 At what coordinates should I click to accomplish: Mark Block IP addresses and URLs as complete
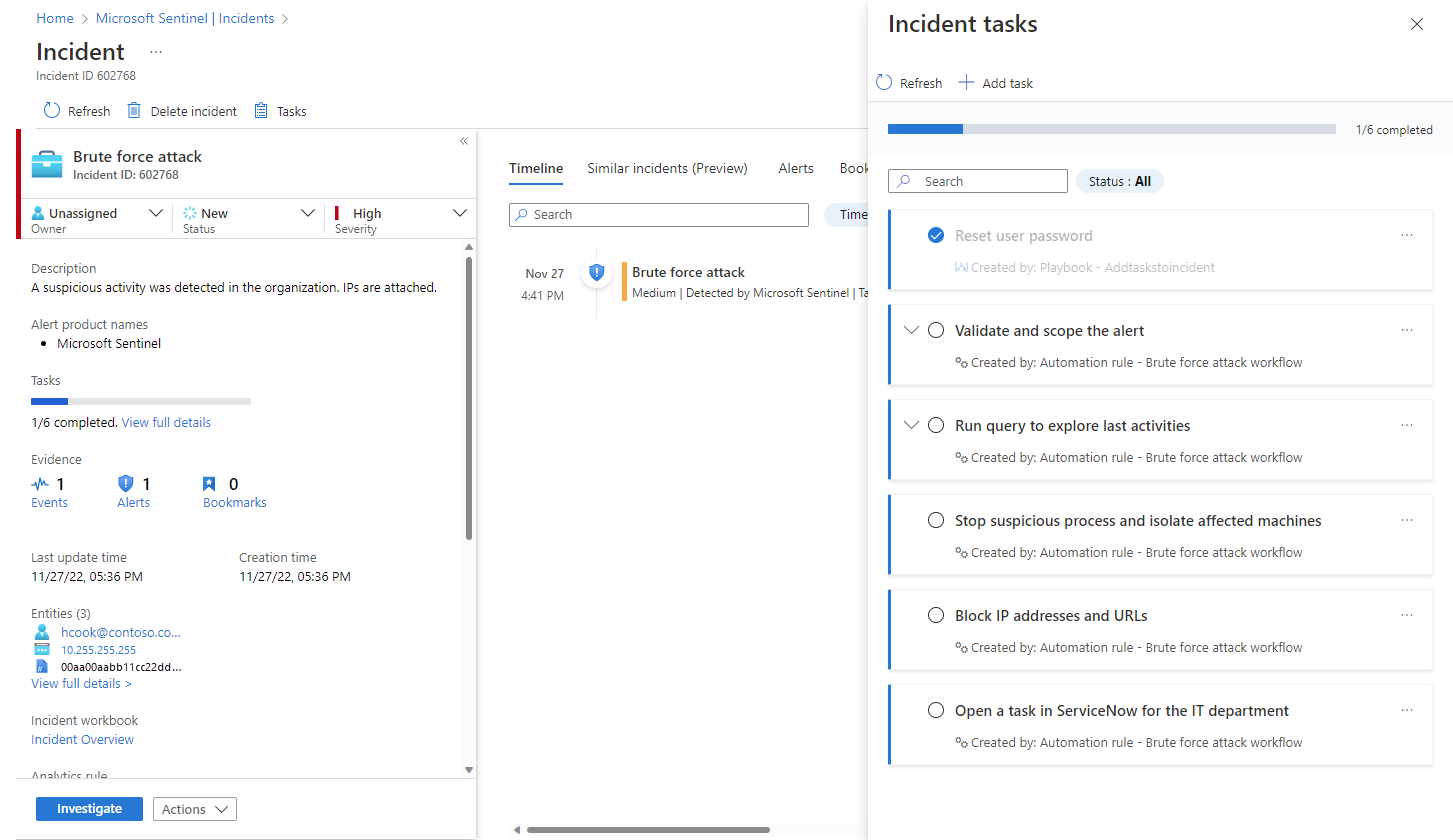pyautogui.click(x=936, y=616)
